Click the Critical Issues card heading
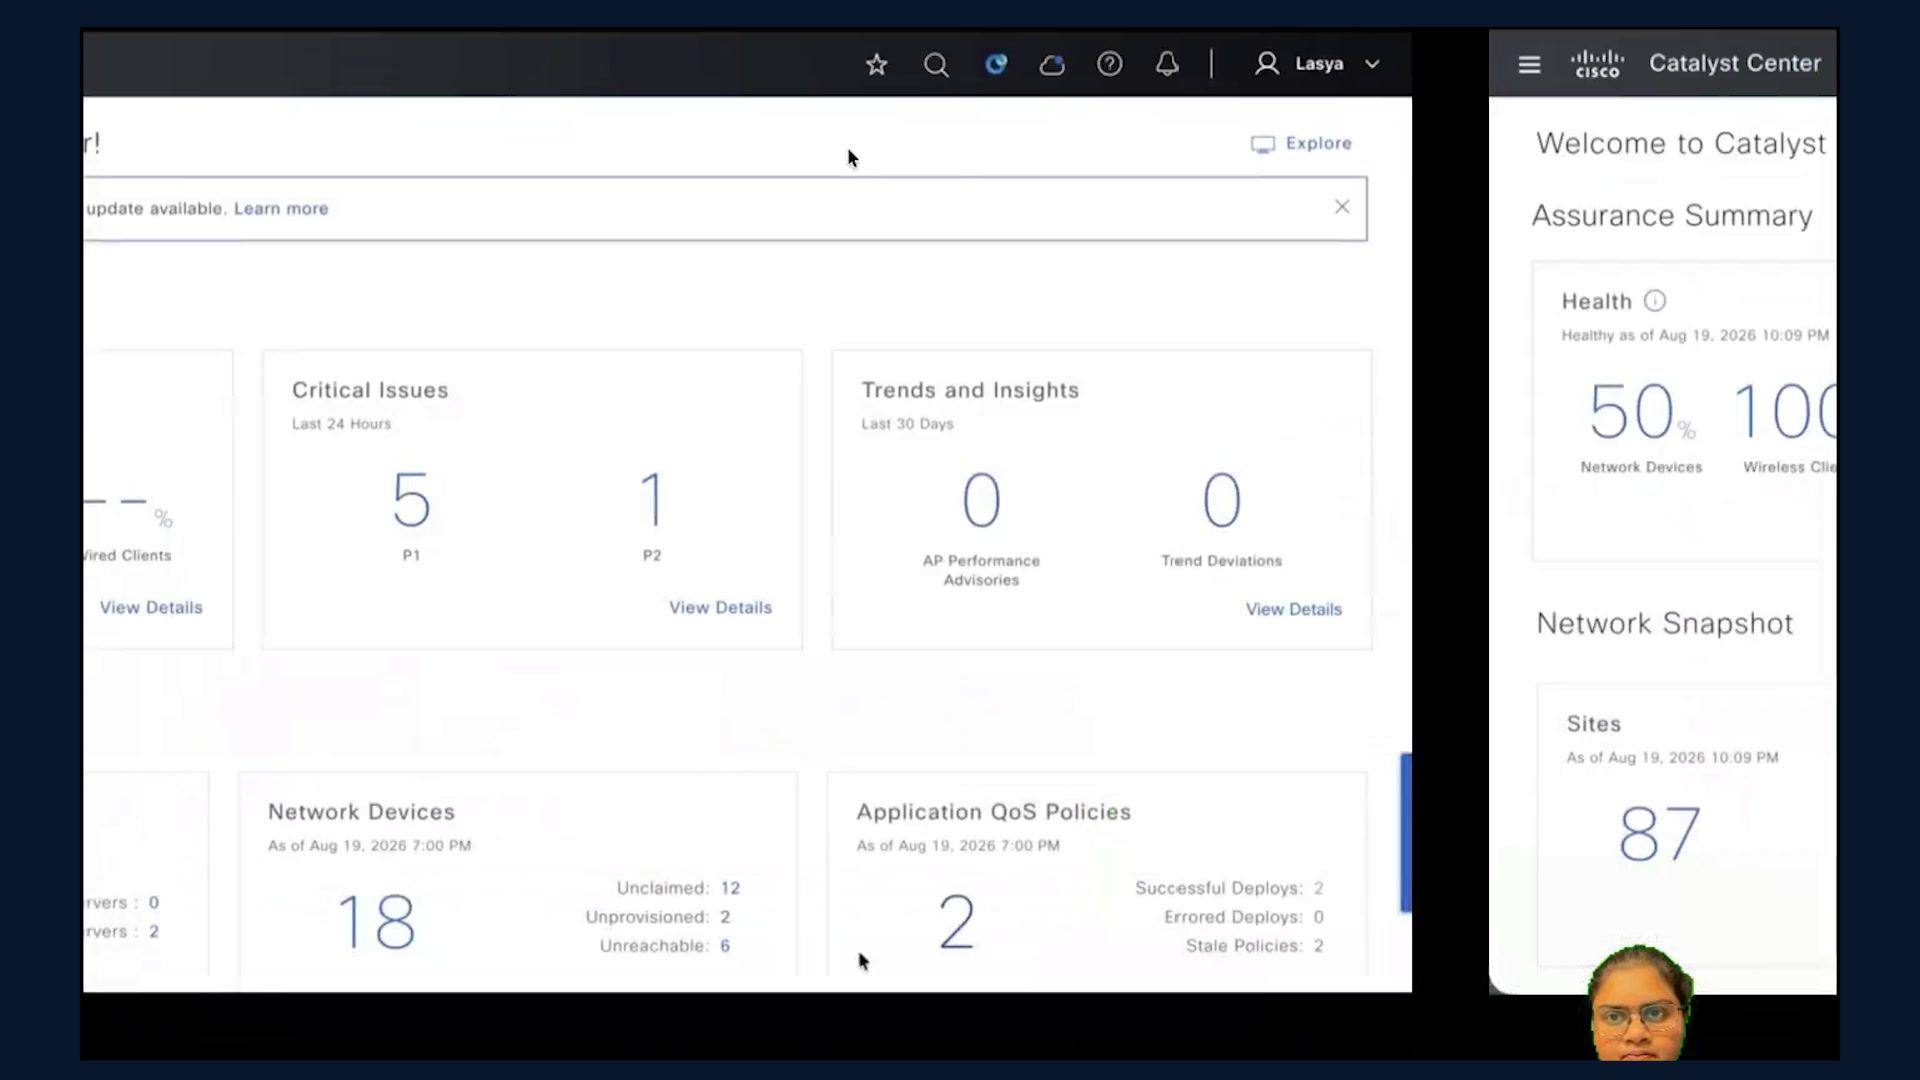This screenshot has height=1080, width=1920. pos(370,390)
